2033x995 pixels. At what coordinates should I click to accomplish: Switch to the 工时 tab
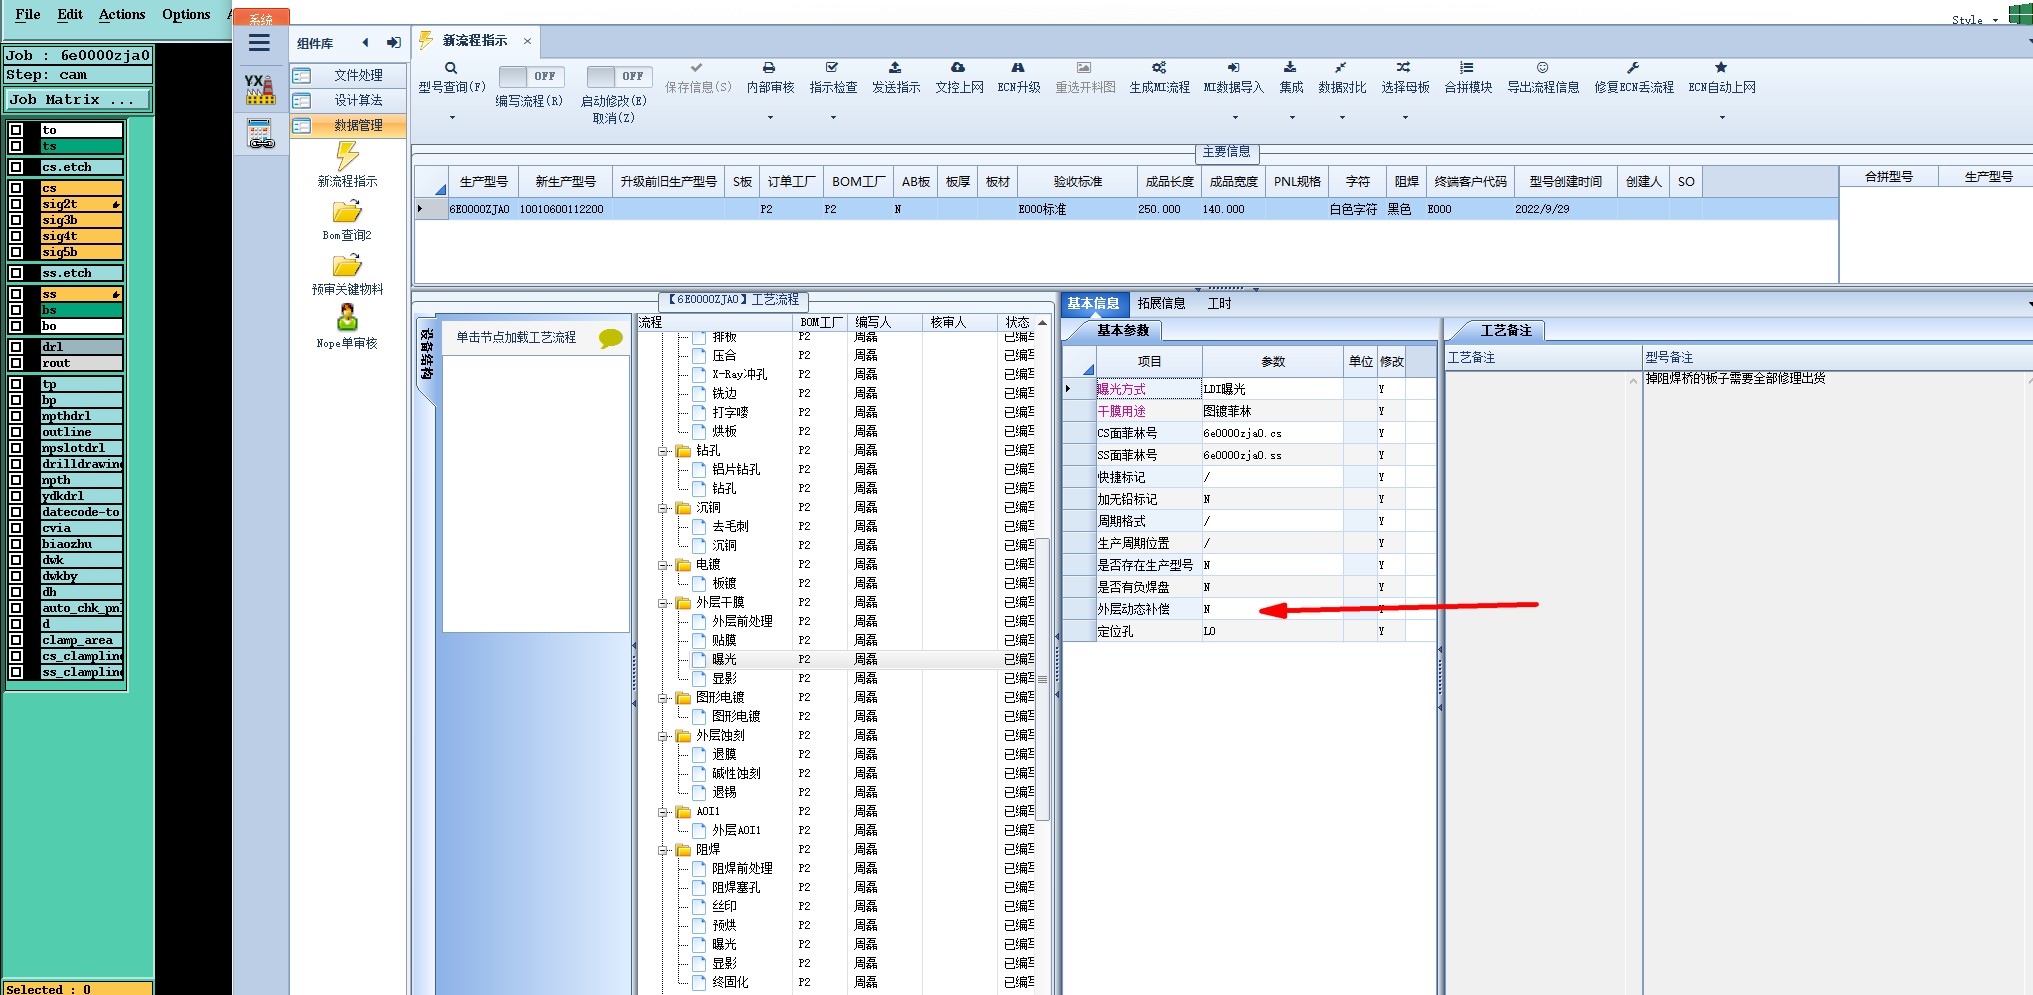[1219, 303]
